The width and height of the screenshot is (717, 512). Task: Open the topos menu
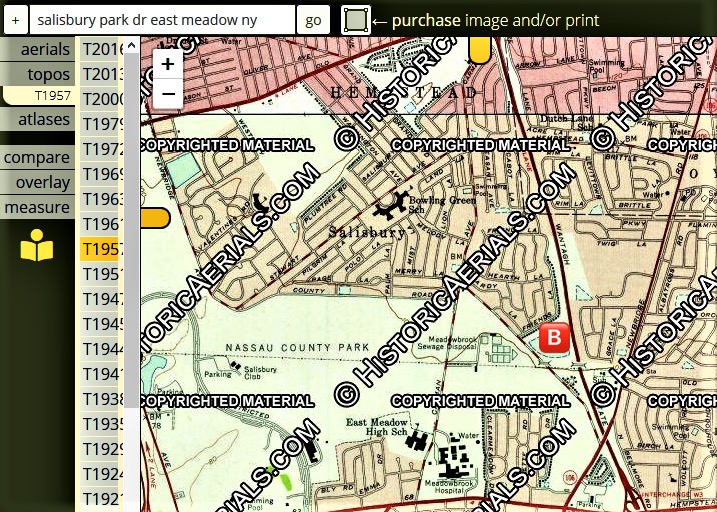(x=37, y=74)
